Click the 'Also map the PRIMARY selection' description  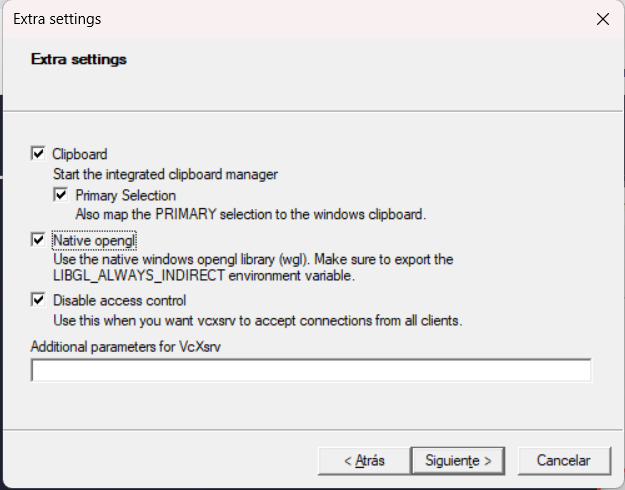250,213
